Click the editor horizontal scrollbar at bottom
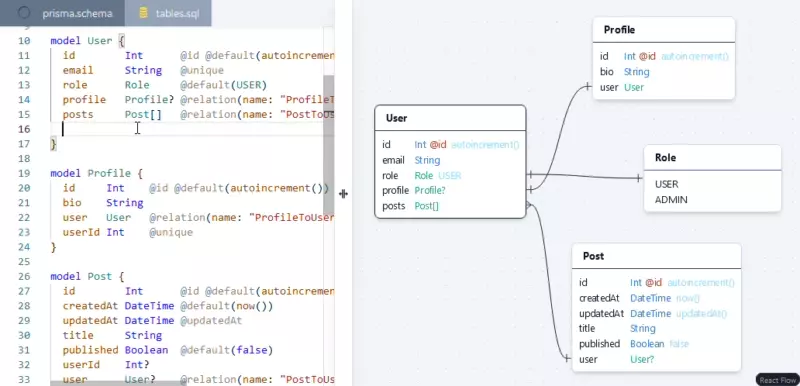The height and width of the screenshot is (386, 800). (115, 382)
